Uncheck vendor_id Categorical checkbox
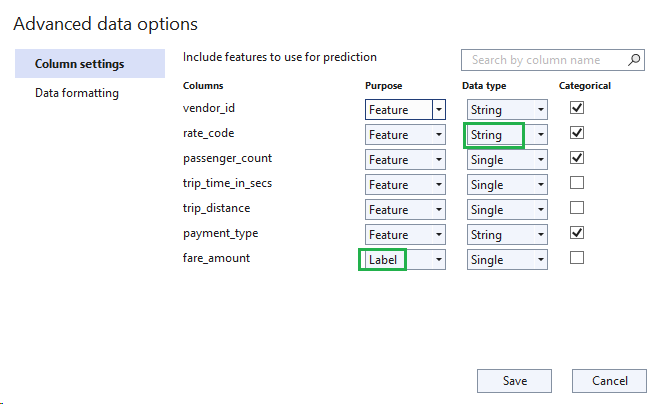This screenshot has width=662, height=404. [x=577, y=108]
